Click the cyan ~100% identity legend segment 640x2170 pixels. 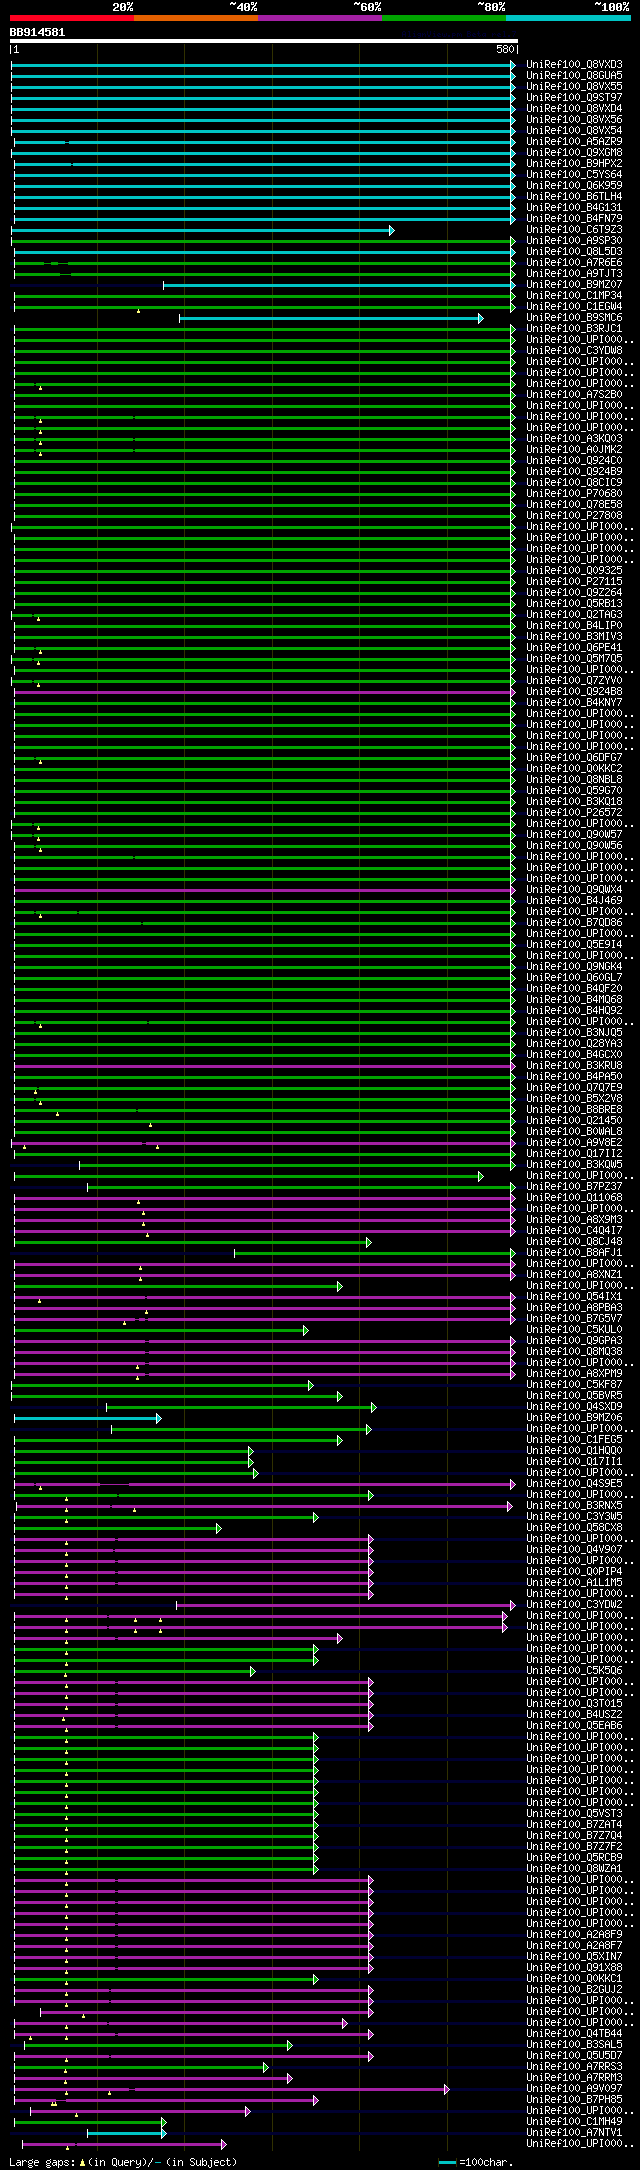pyautogui.click(x=568, y=17)
